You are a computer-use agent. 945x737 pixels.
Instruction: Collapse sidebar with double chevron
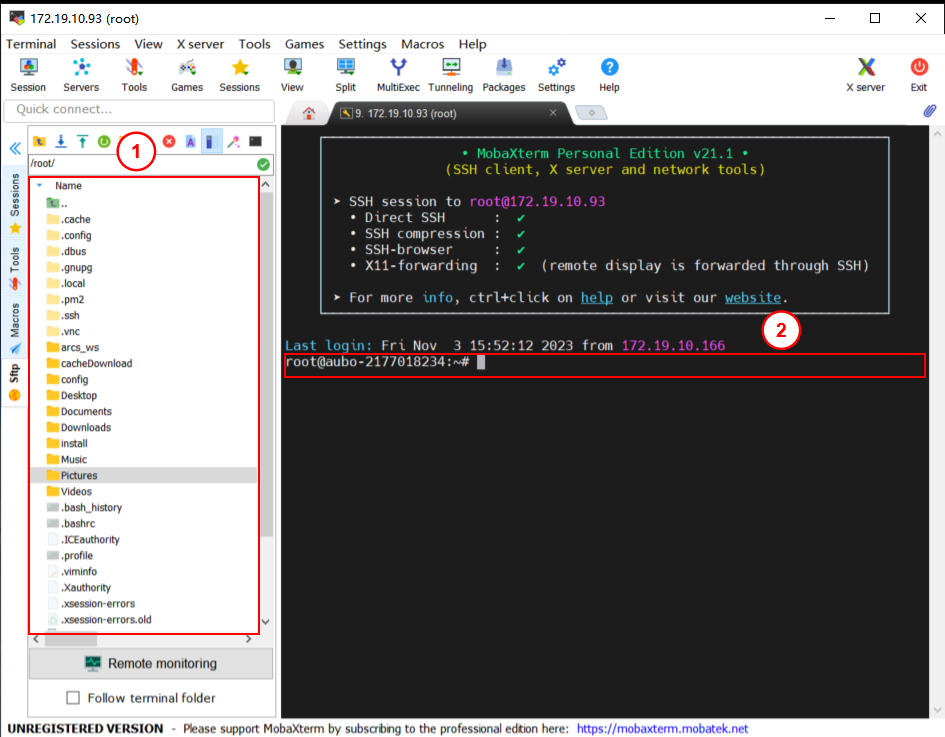[15, 149]
